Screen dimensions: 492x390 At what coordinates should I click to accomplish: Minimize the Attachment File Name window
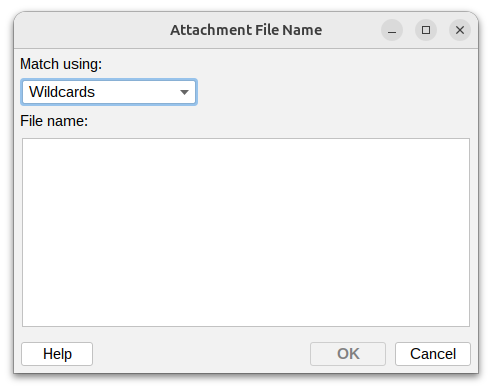coord(392,30)
